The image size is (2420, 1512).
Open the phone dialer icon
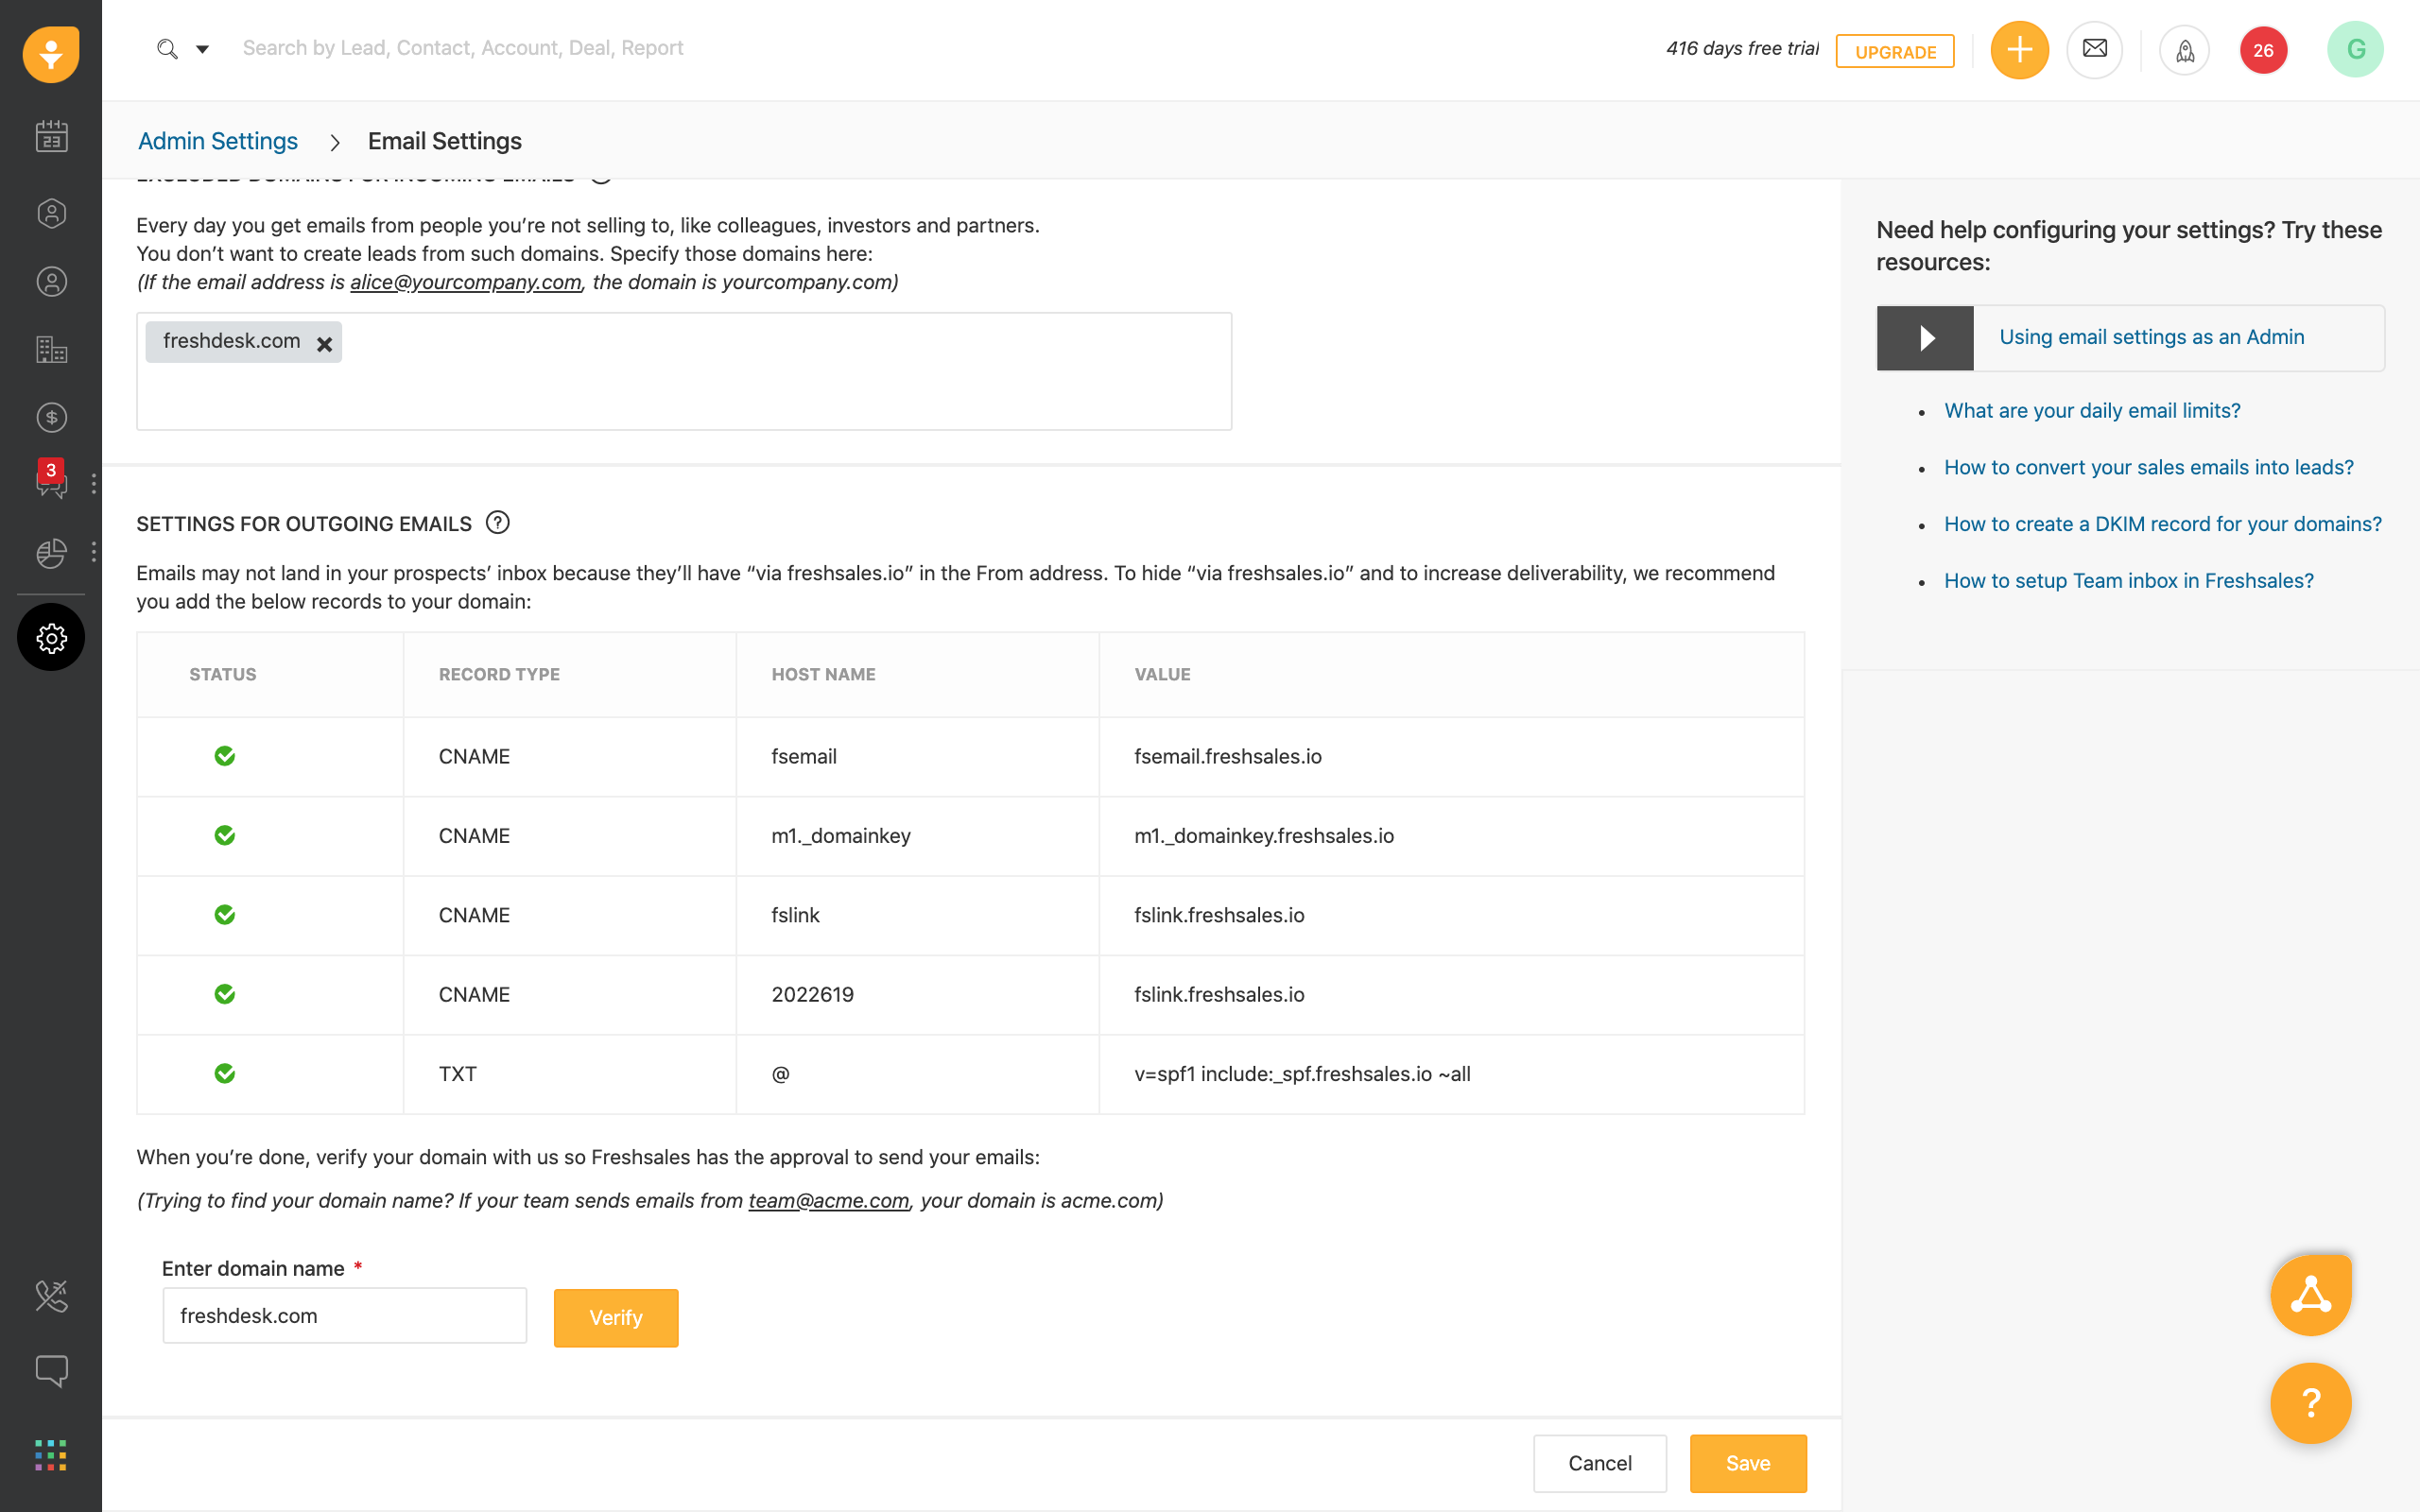pyautogui.click(x=51, y=1296)
